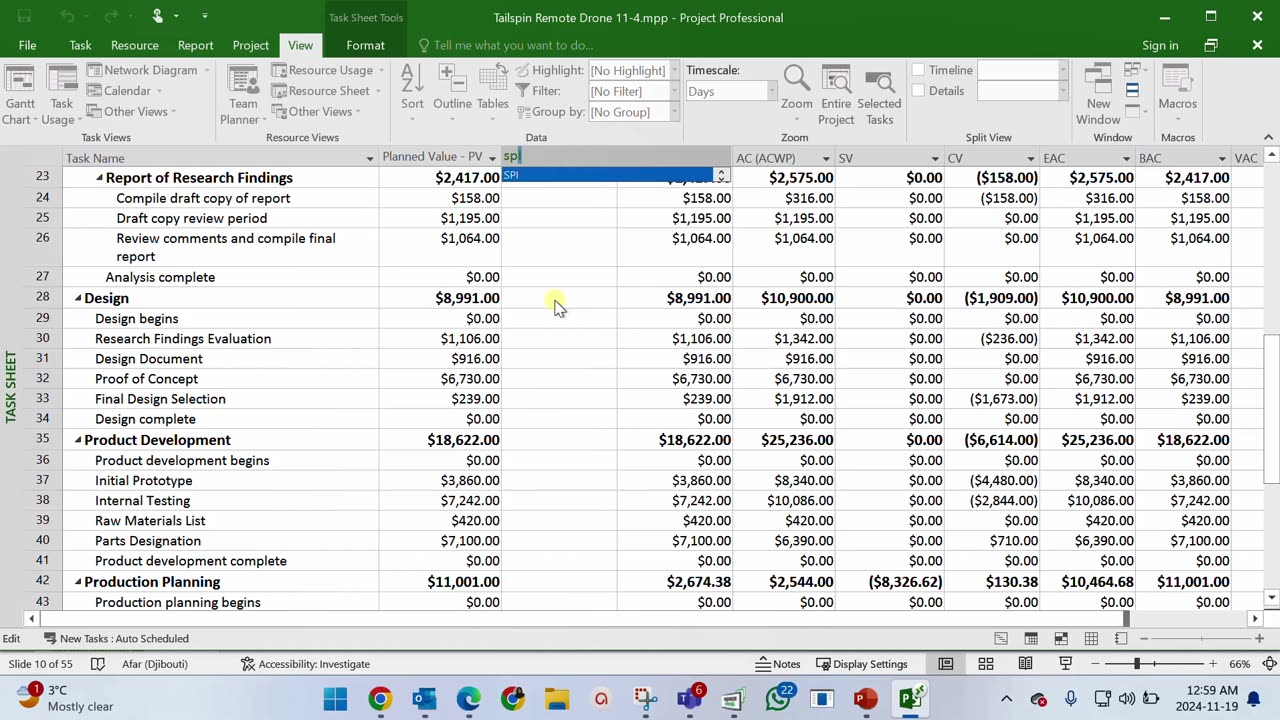Image resolution: width=1280 pixels, height=720 pixels.
Task: Select the SPI entry in the field list
Action: [x=609, y=175]
